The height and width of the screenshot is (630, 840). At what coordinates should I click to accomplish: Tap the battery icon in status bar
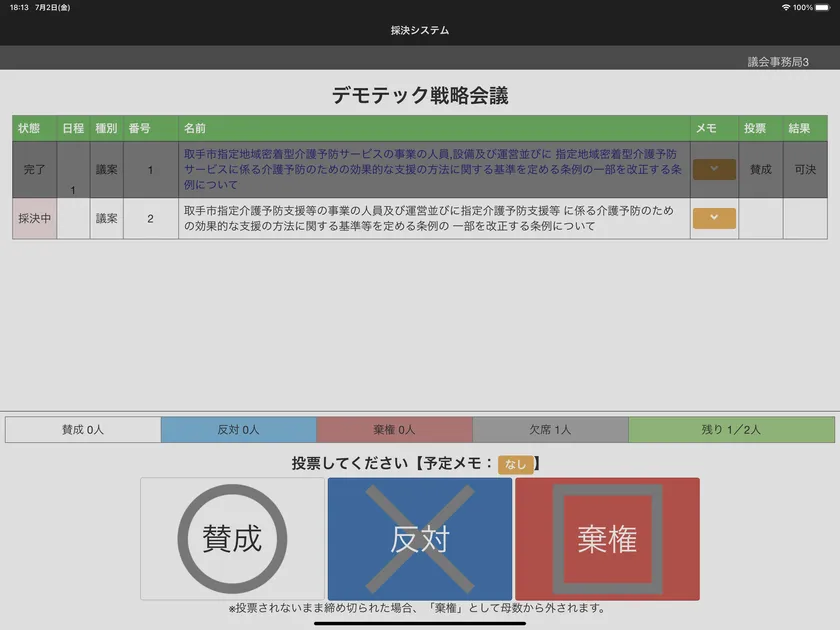822,7
